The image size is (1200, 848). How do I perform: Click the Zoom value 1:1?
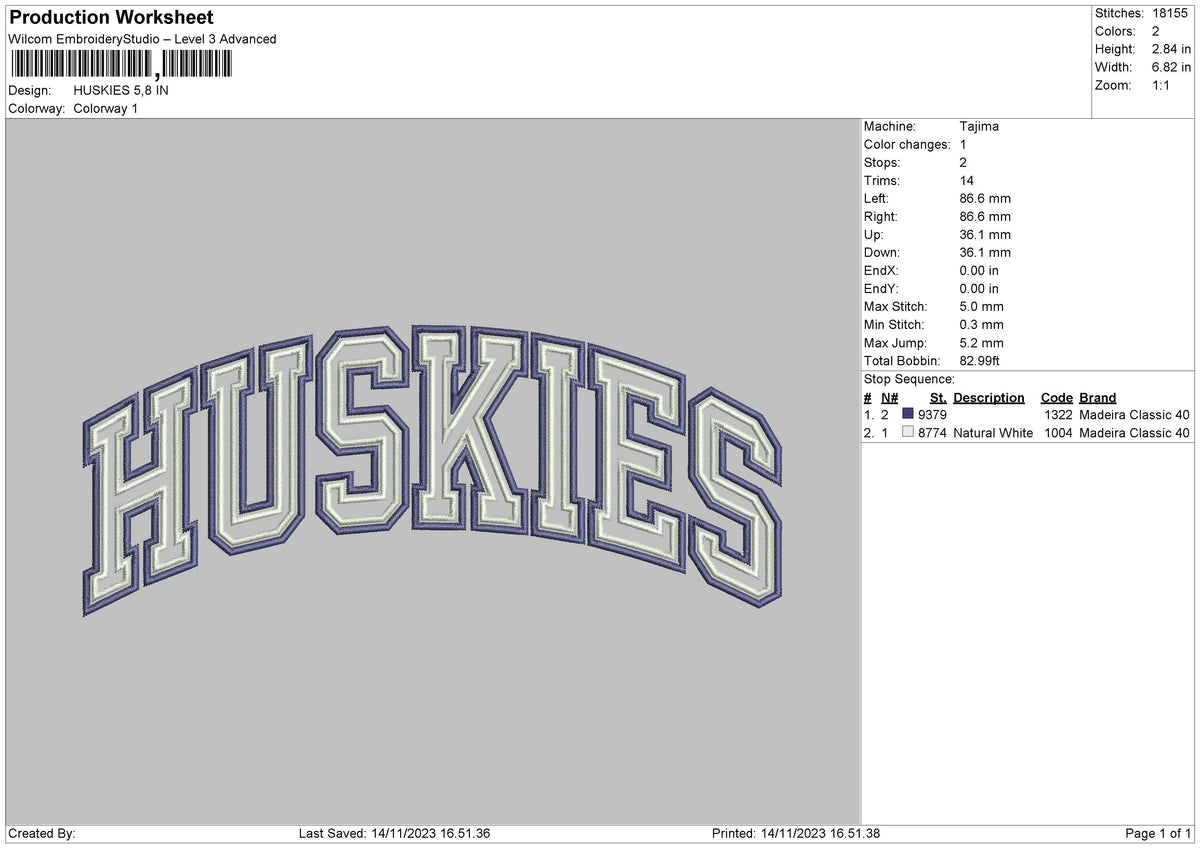1163,85
